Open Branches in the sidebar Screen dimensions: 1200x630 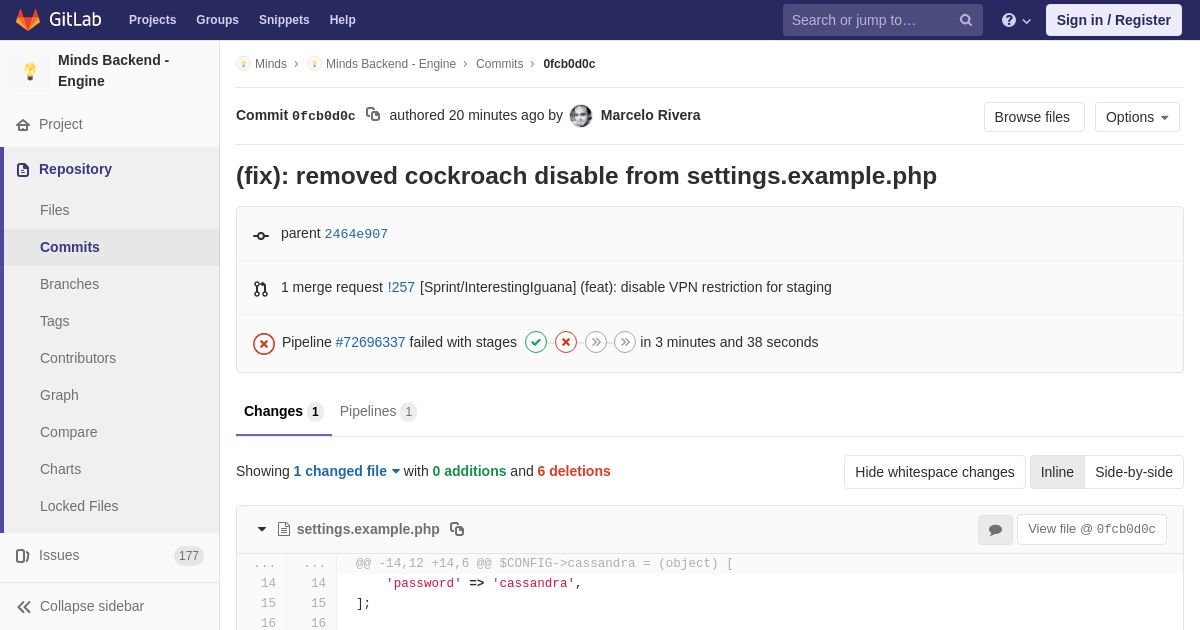pos(69,284)
